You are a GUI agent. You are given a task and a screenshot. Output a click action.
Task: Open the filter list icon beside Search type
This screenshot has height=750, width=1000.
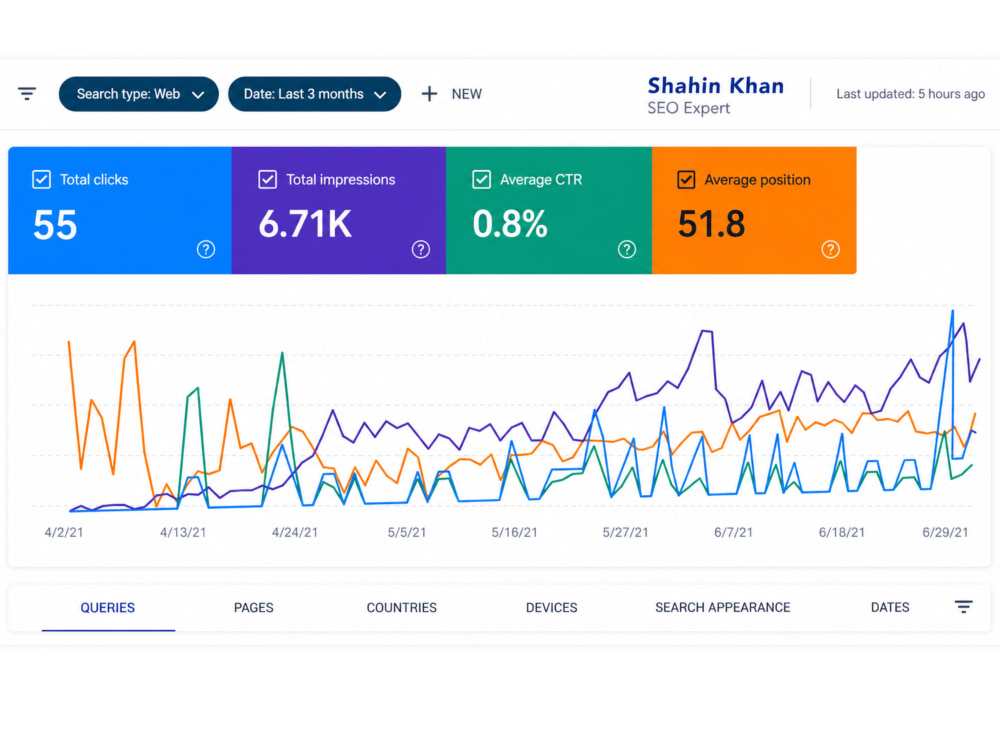[x=27, y=94]
